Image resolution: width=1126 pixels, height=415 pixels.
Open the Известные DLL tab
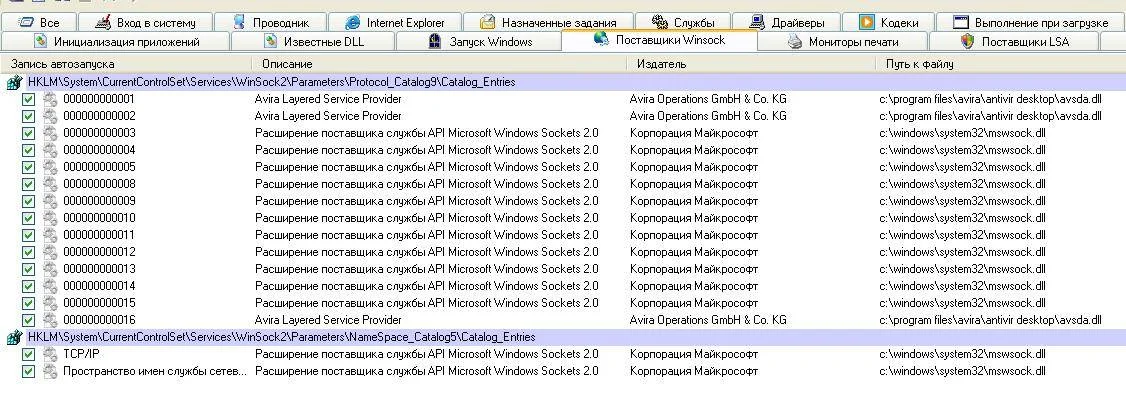313,42
